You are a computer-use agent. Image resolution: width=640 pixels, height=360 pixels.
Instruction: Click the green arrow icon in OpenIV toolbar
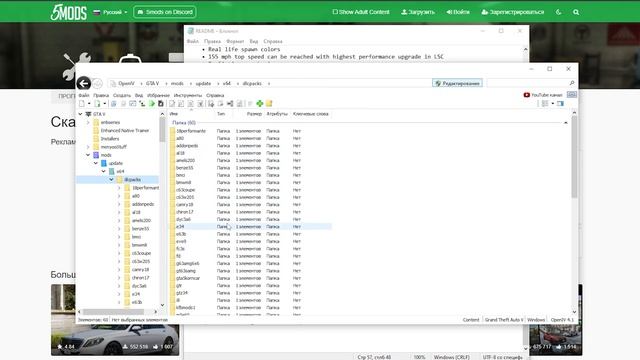[152, 104]
